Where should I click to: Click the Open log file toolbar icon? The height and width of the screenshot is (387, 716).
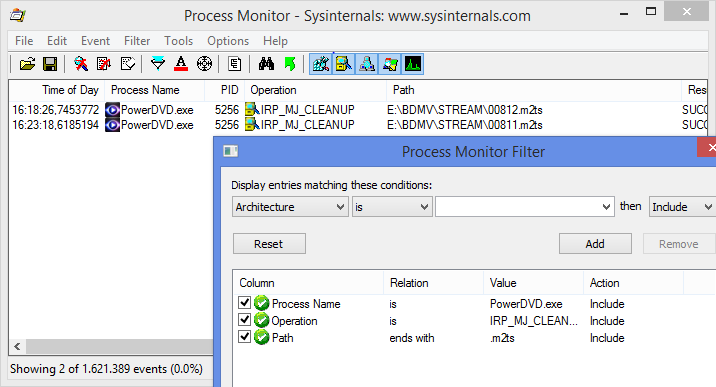(27, 64)
